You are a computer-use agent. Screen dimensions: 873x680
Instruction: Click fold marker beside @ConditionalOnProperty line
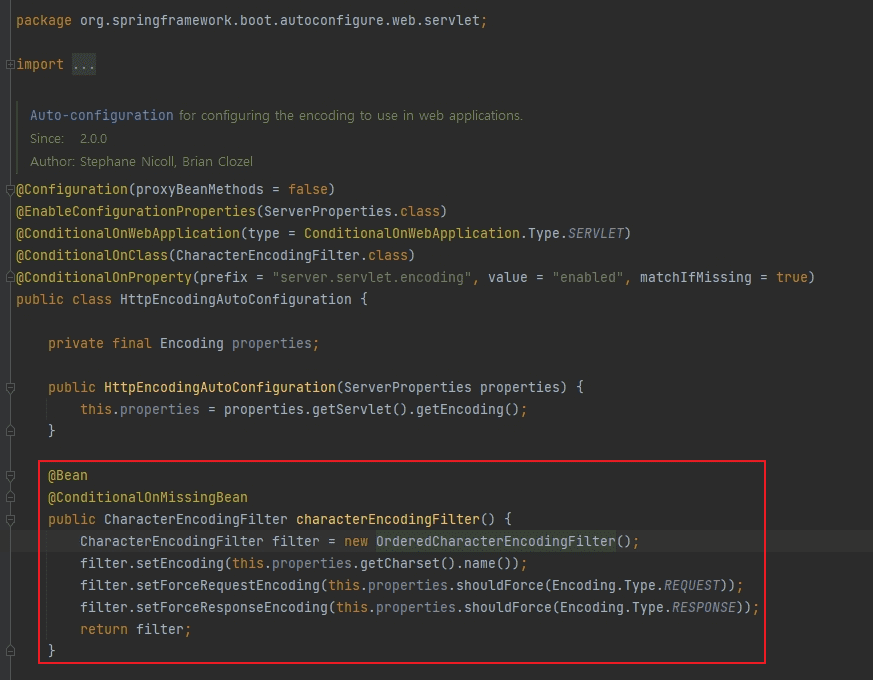coord(10,277)
